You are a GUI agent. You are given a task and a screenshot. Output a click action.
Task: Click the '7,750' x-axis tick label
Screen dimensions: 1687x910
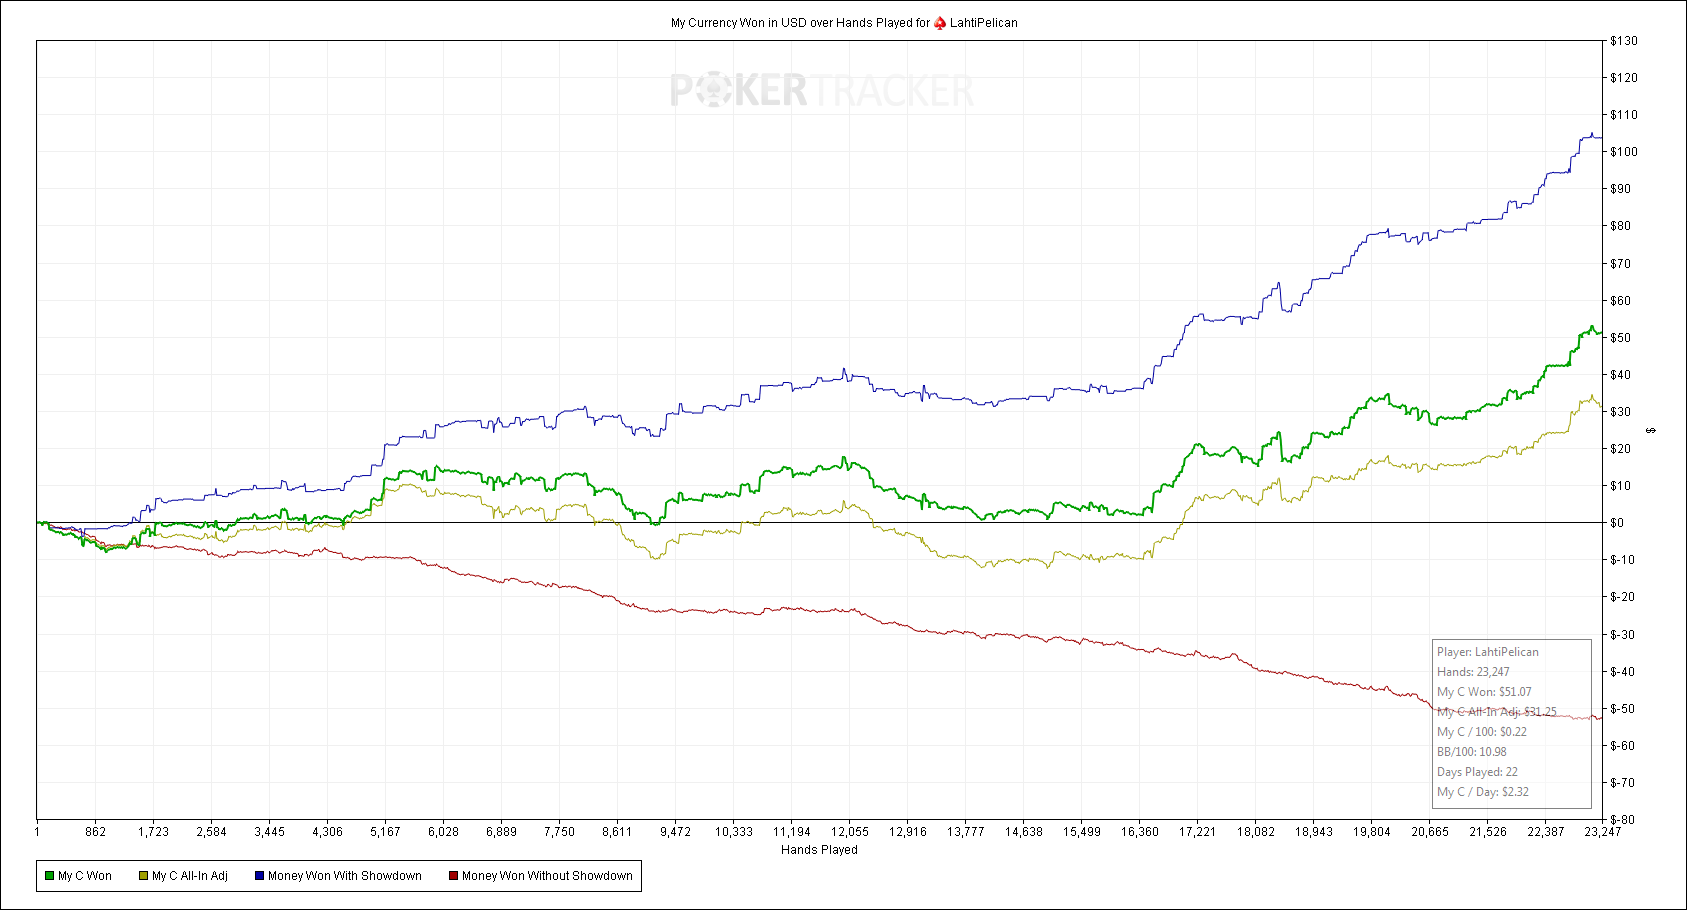pos(559,832)
